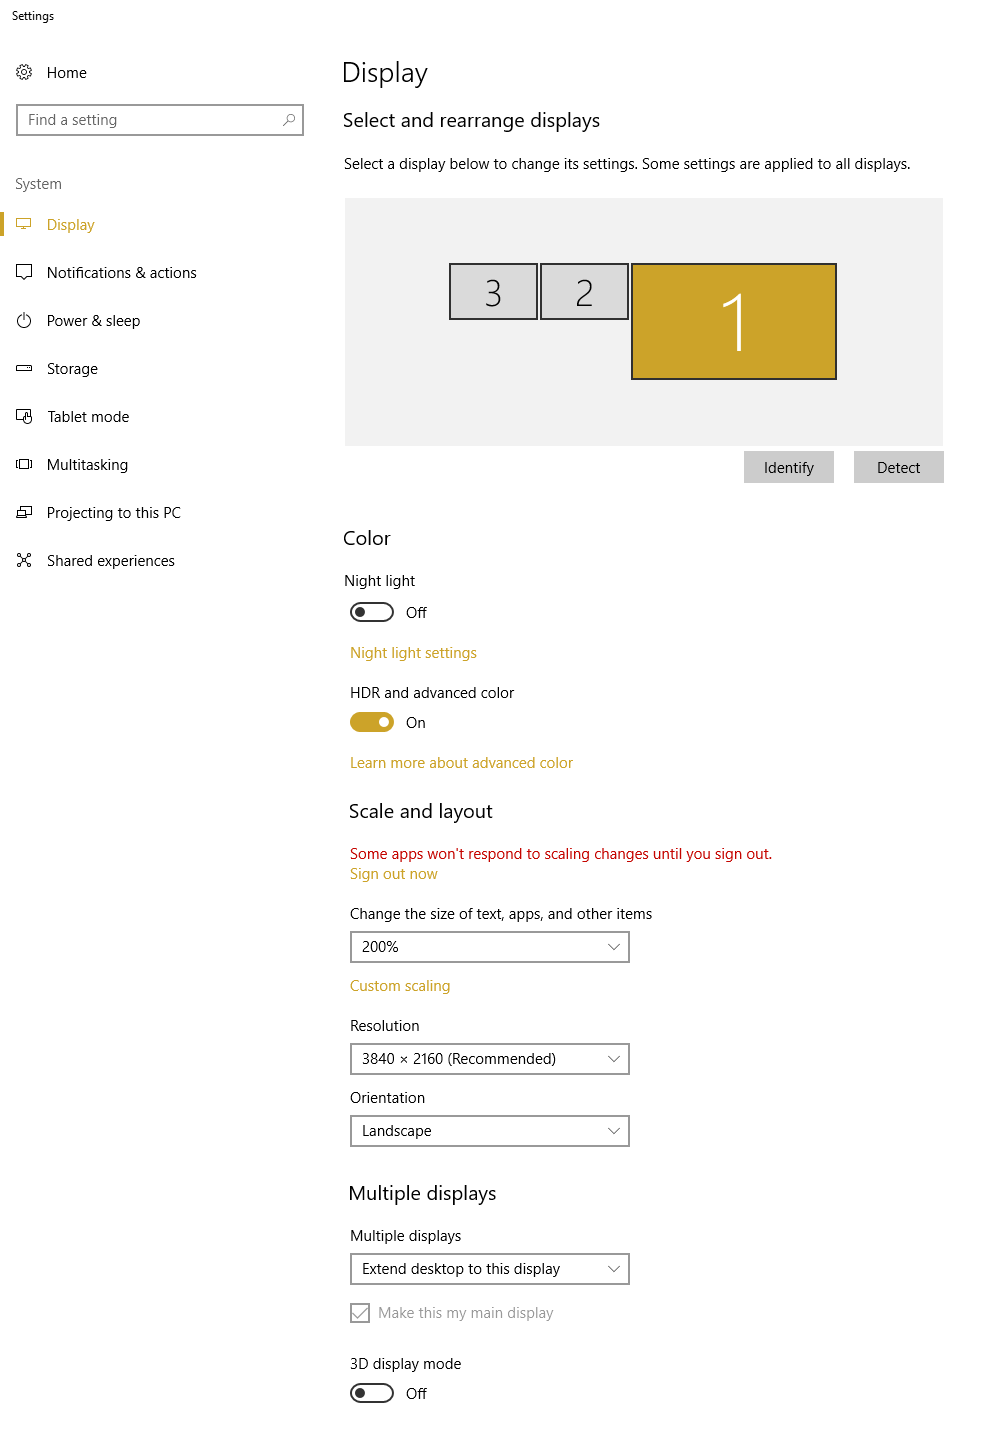Click the Shared experiences icon

[x=24, y=560]
